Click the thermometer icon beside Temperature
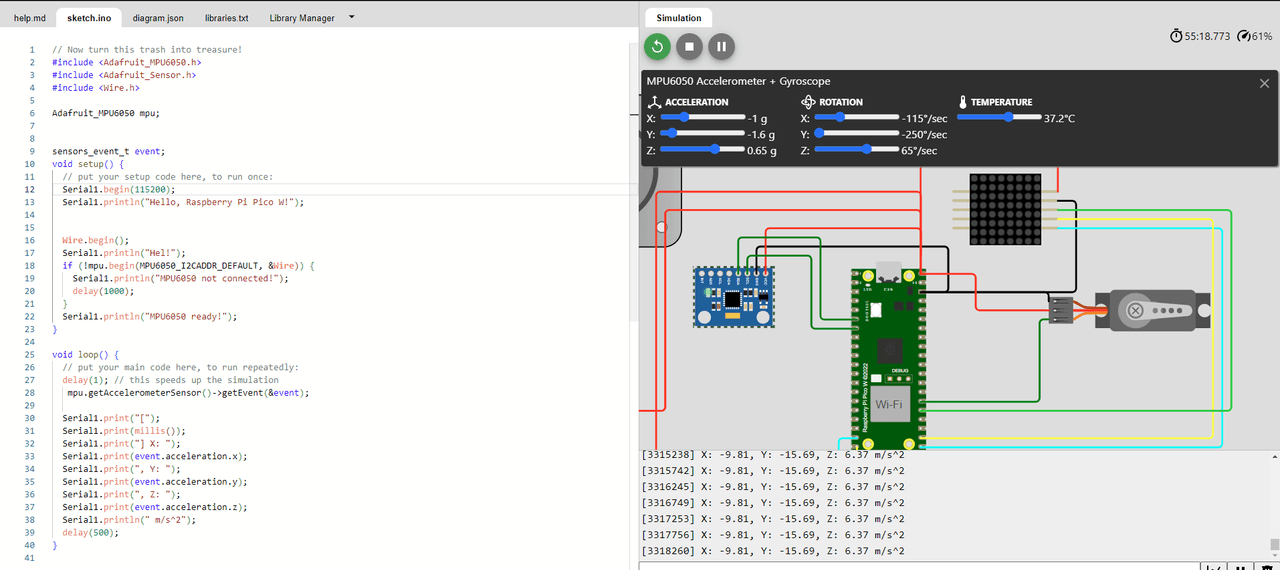1280x570 pixels. (x=963, y=102)
